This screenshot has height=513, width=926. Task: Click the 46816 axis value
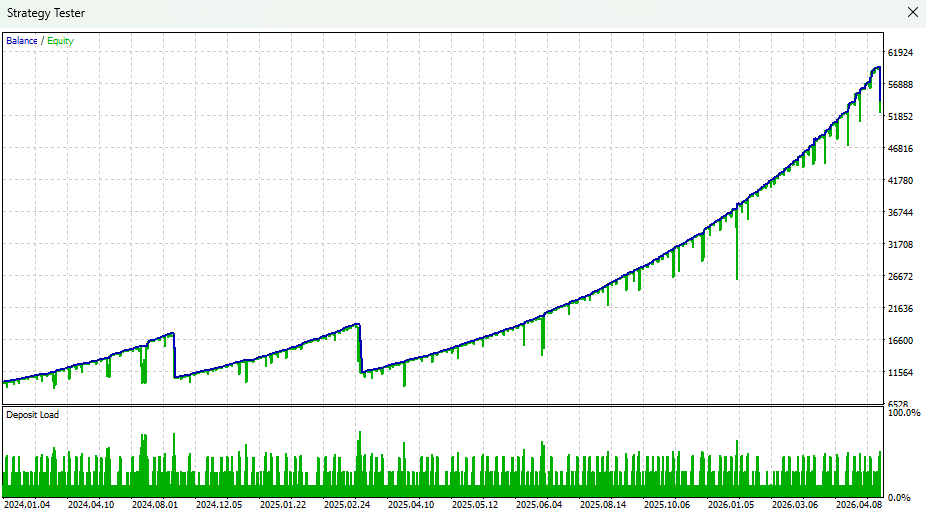901,148
